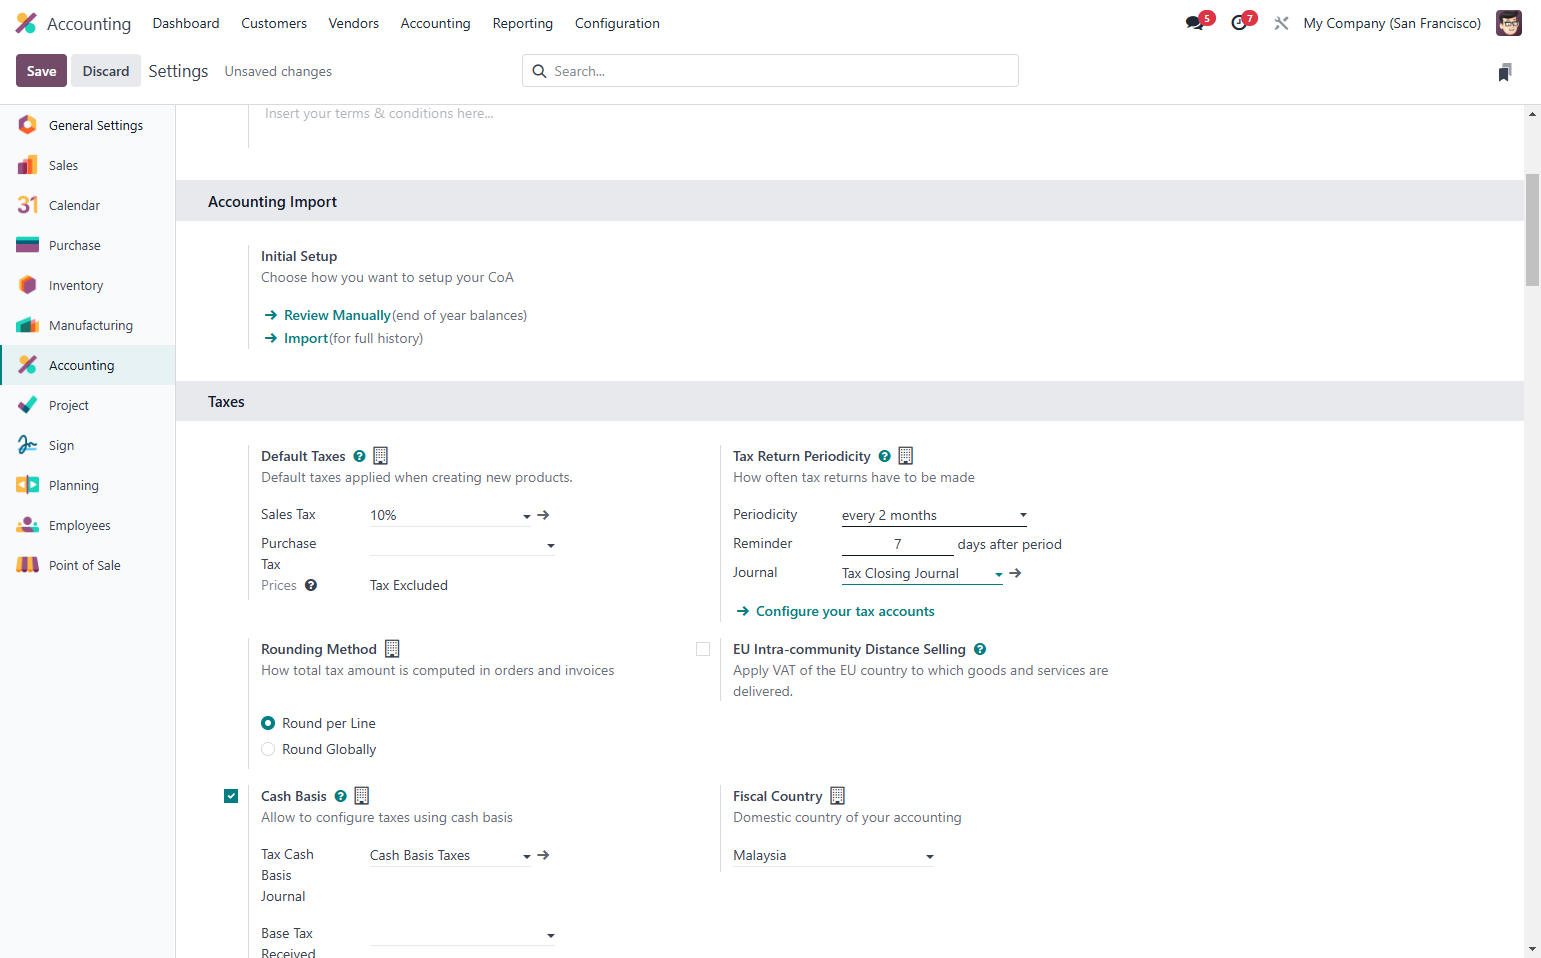Click the bookmark icon near search
This screenshot has height=958, width=1541.
1504,72
